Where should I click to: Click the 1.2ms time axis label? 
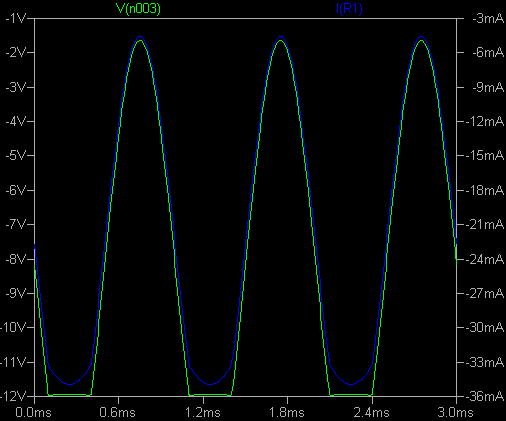point(202,413)
